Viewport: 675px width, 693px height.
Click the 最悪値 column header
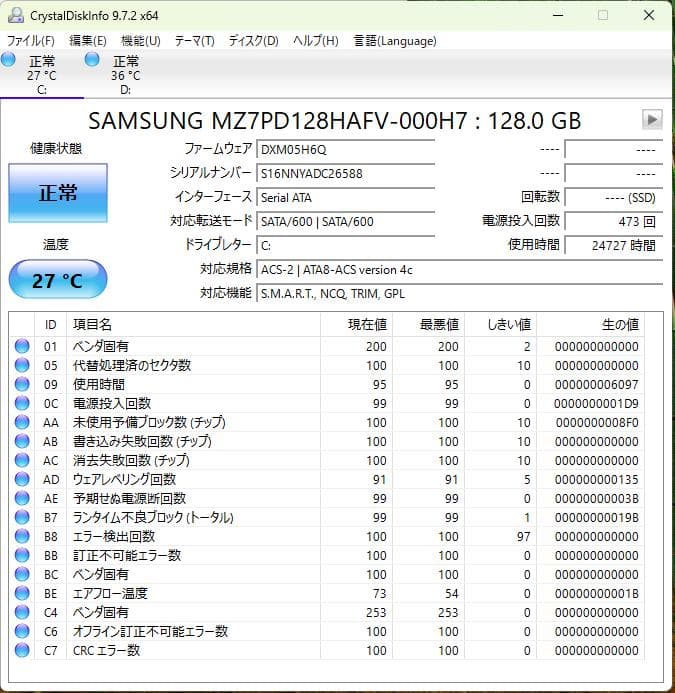tap(428, 325)
